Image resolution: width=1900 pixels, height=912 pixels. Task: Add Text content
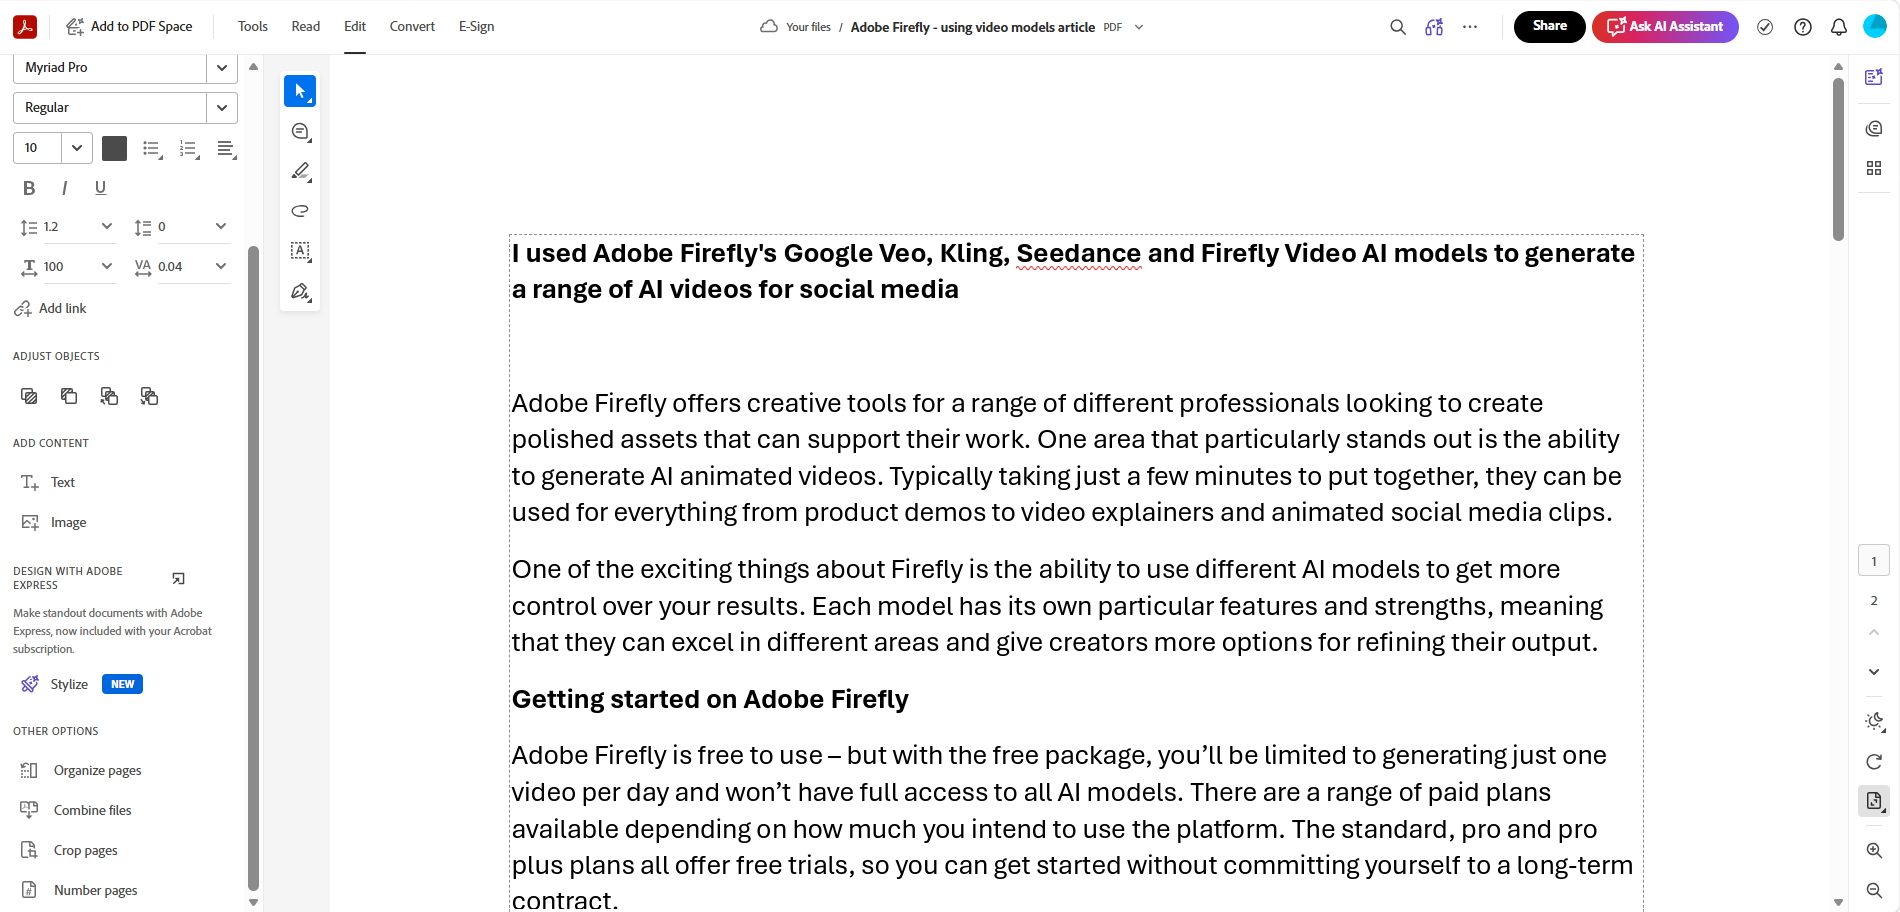(49, 482)
